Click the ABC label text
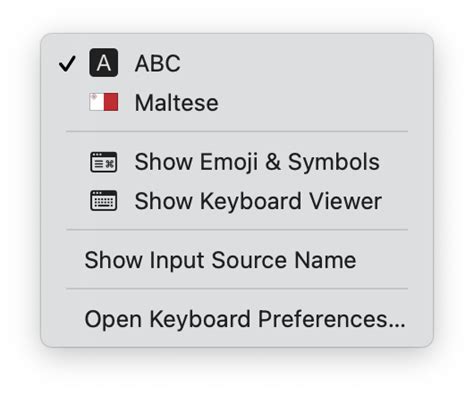Viewport: 474px width, 395px height. coord(157,63)
